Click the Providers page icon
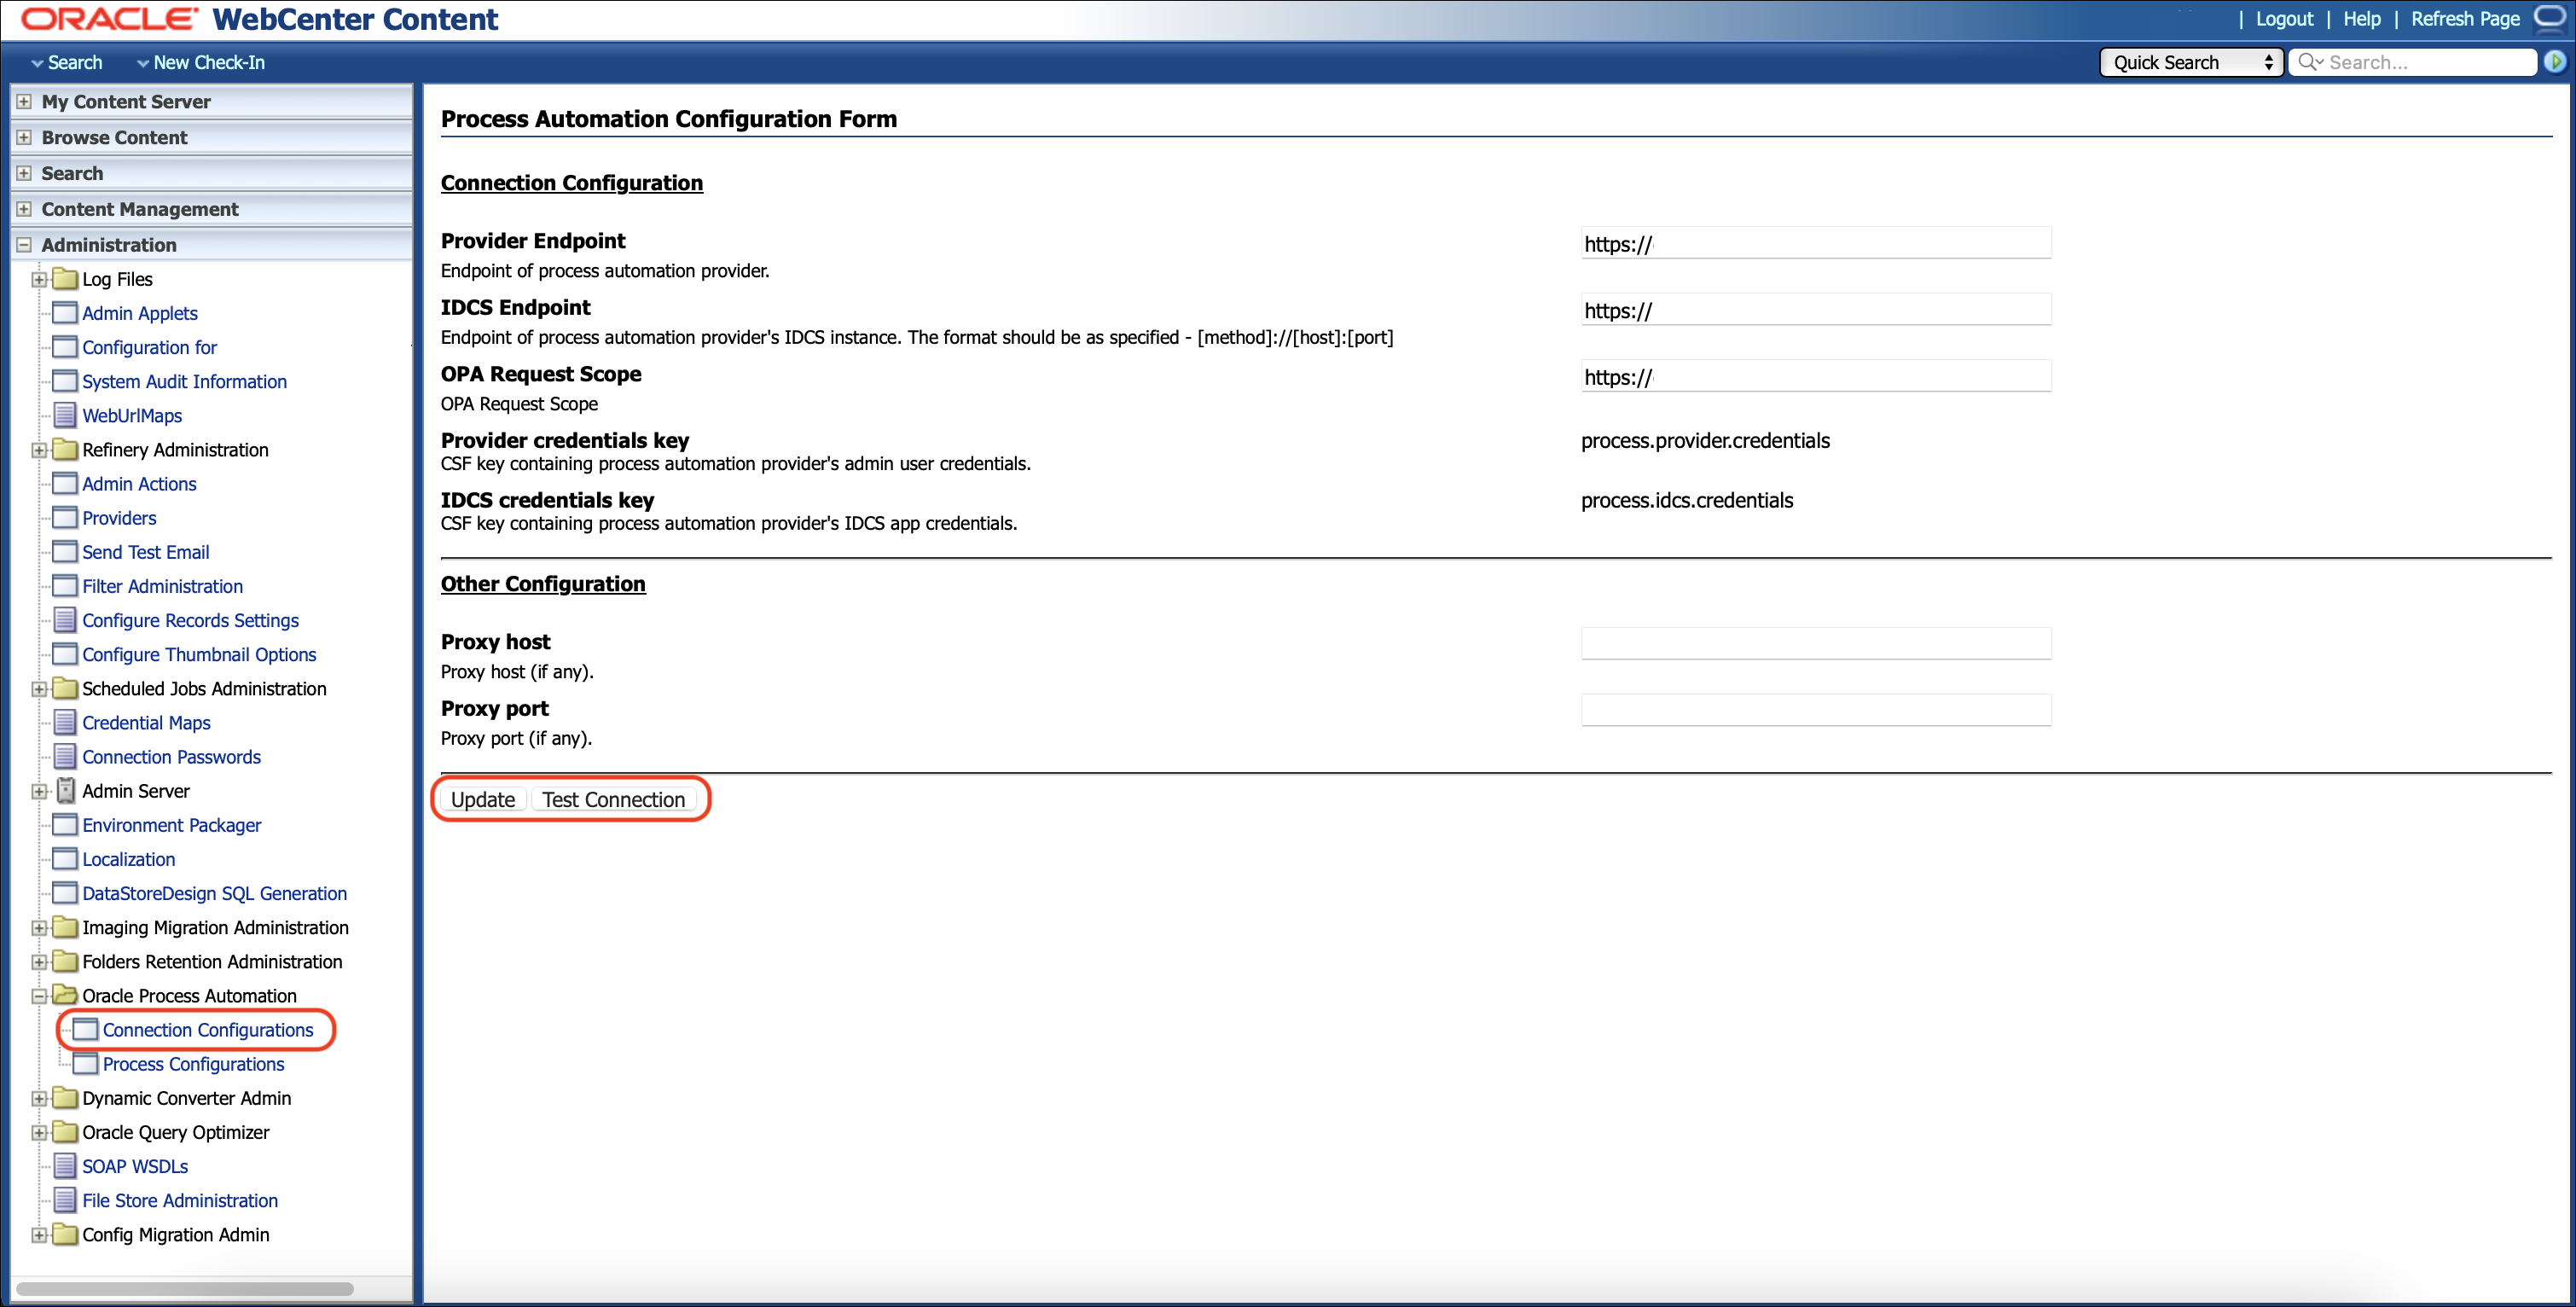2576x1307 pixels. point(64,517)
